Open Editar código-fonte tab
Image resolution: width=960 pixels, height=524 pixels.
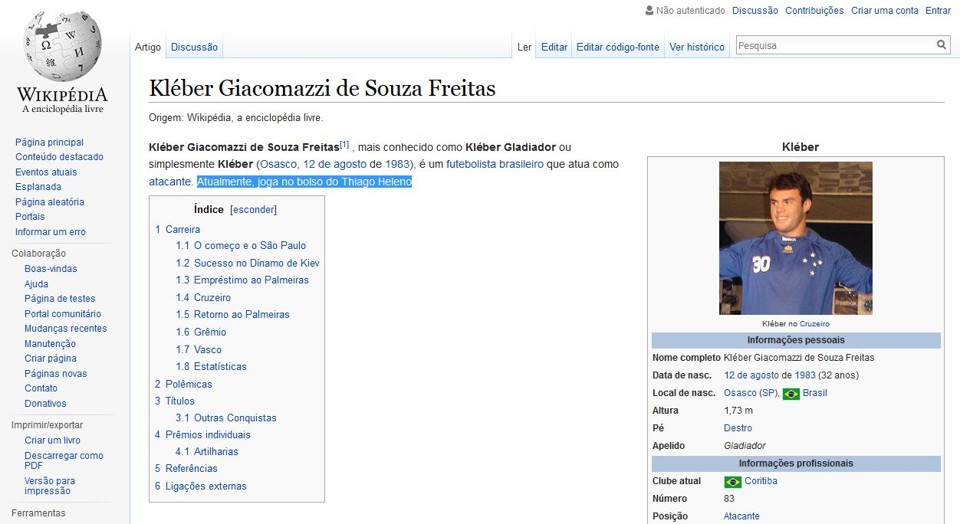click(617, 47)
